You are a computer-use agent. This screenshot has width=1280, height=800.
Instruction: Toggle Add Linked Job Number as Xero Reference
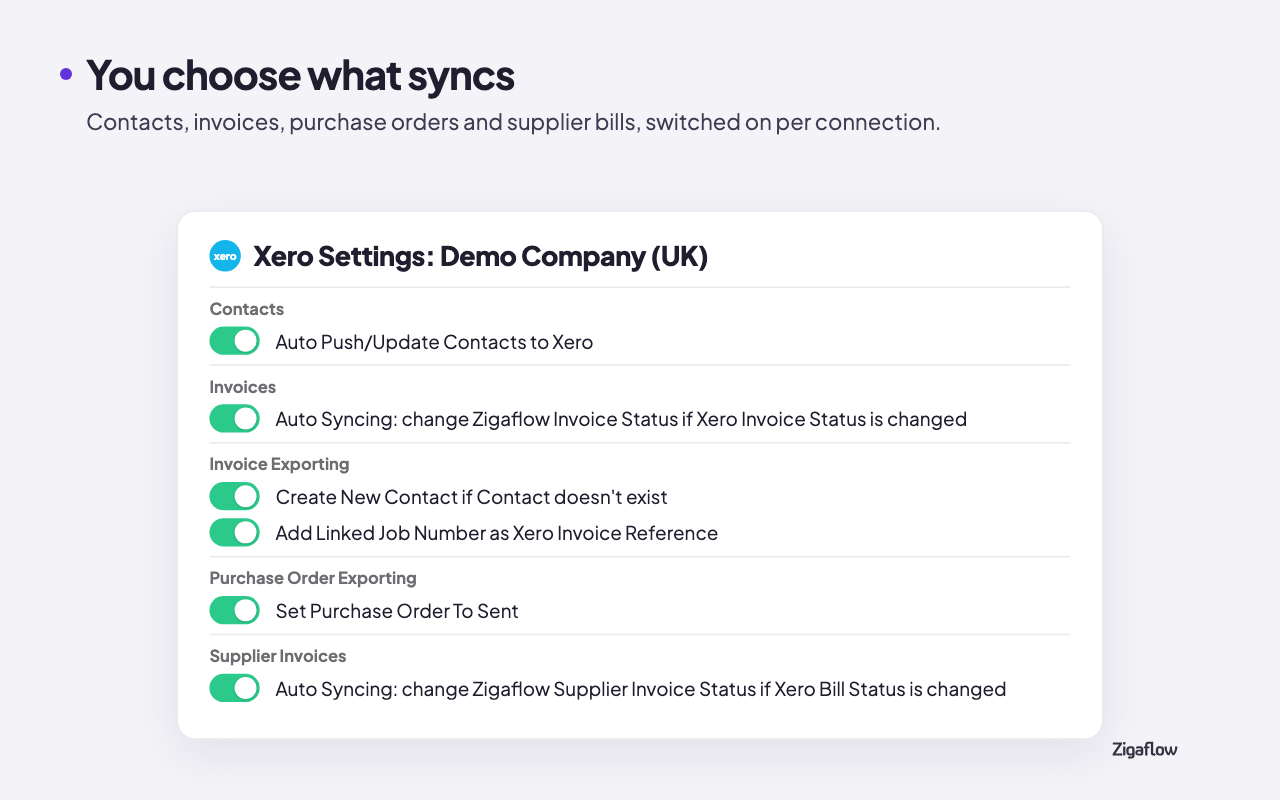click(235, 532)
